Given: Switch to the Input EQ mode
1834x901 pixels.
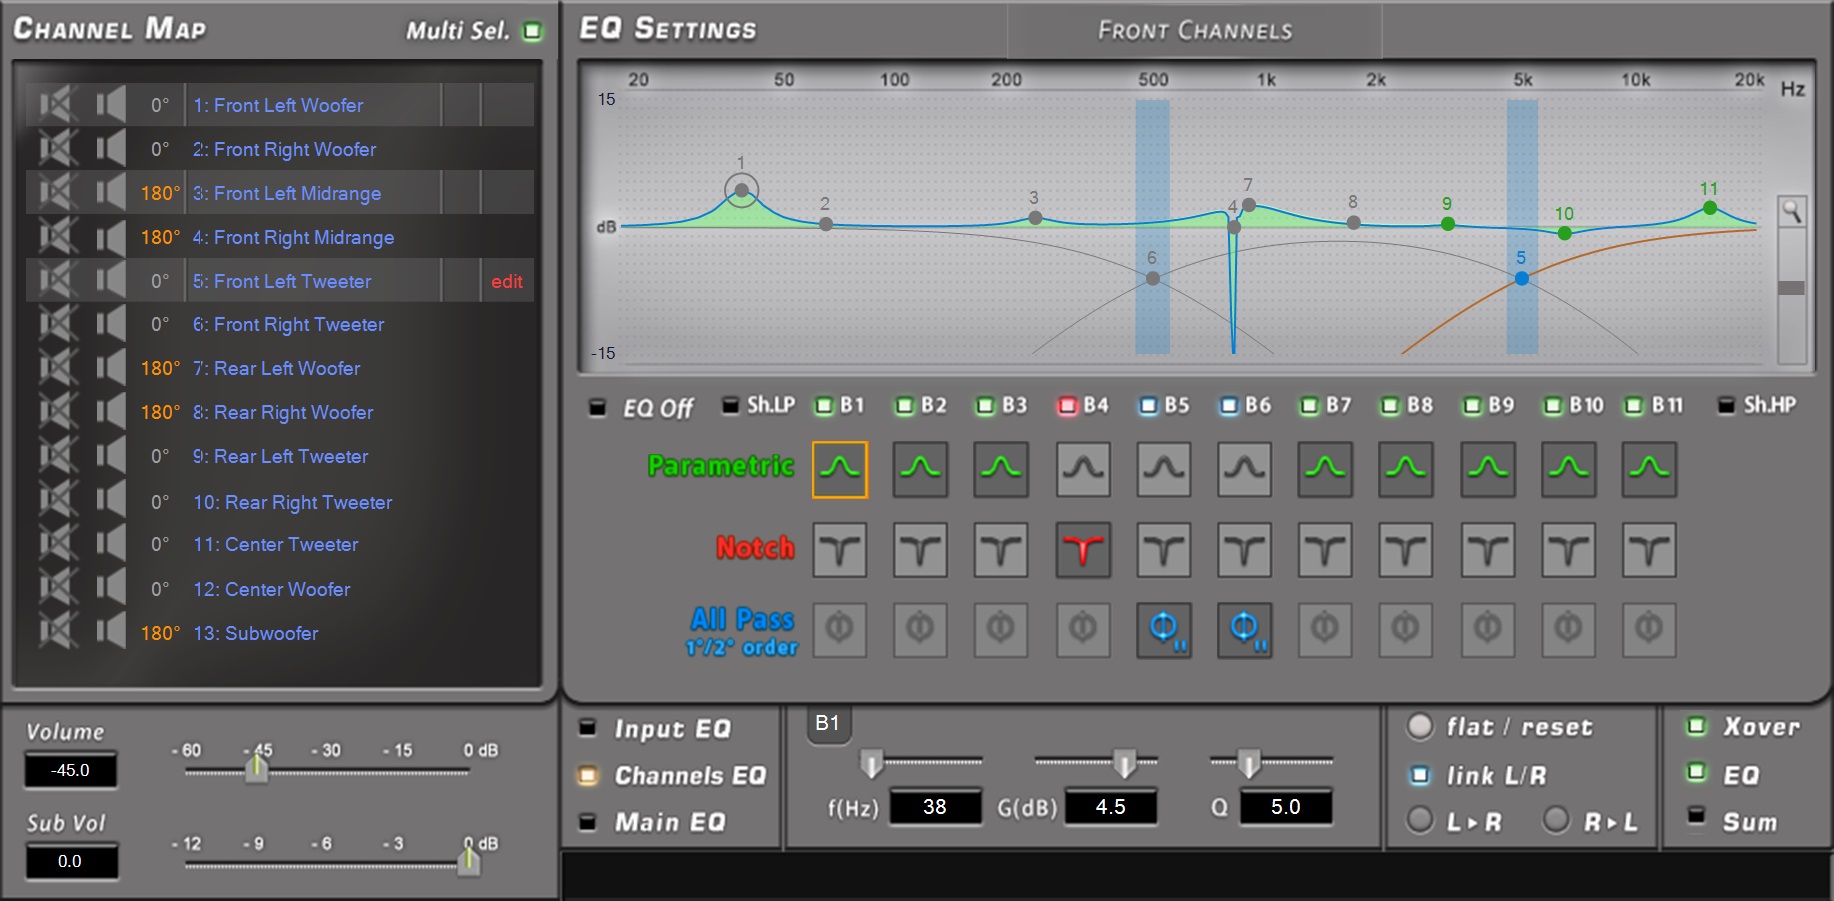Looking at the screenshot, I should tap(588, 728).
